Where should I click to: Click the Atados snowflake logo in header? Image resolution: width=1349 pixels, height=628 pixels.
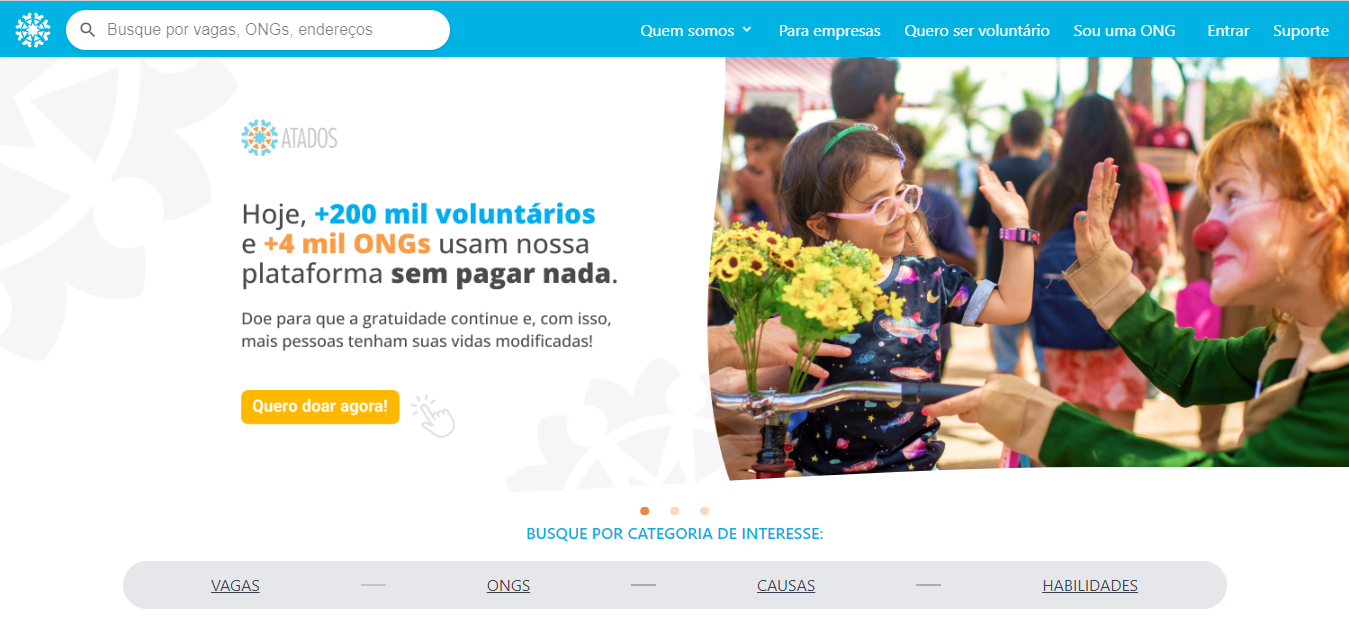point(33,30)
